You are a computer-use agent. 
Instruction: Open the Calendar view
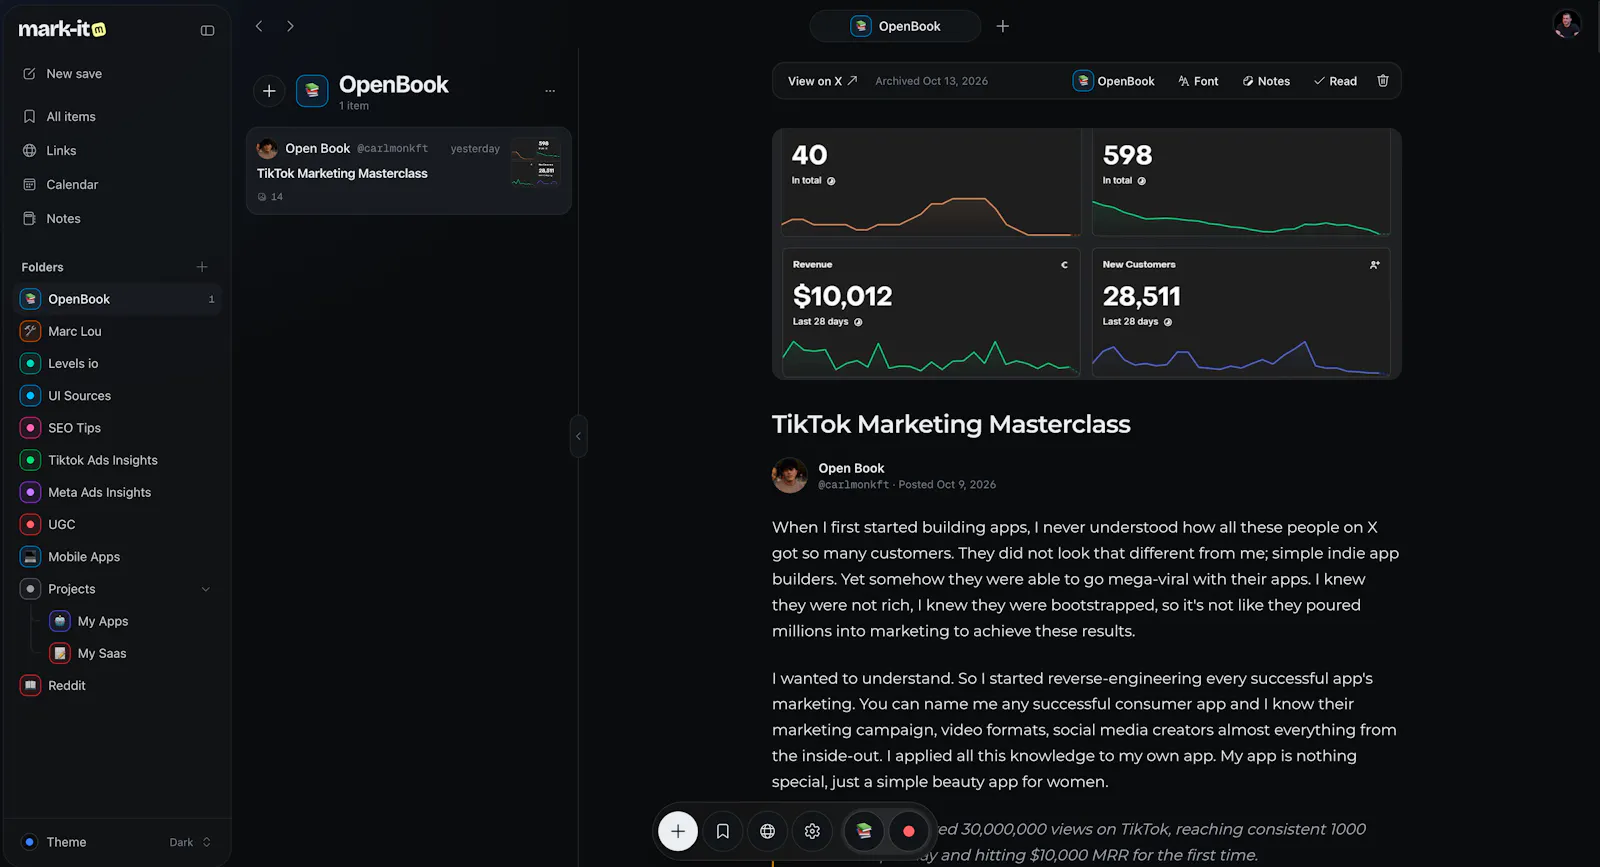pos(118,185)
